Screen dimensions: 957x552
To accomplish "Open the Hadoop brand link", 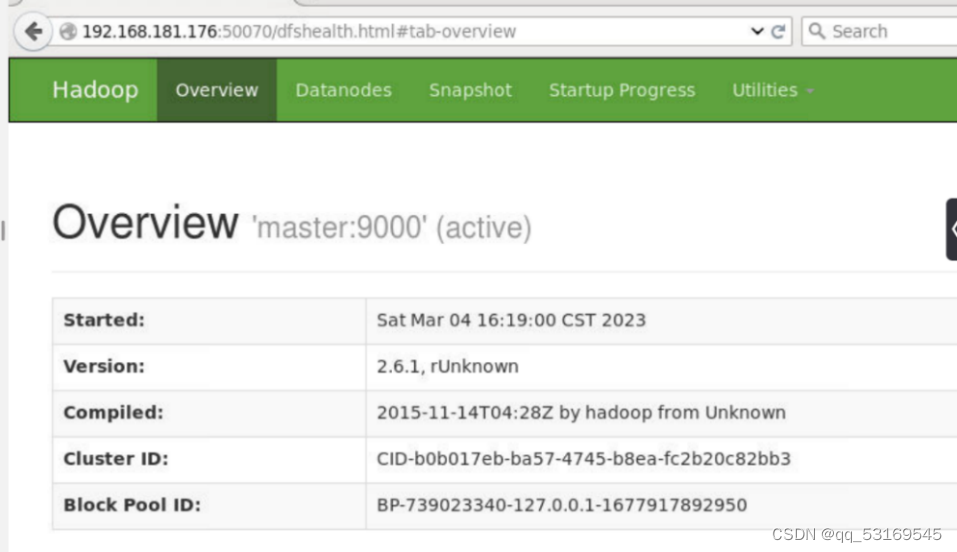I will [95, 90].
